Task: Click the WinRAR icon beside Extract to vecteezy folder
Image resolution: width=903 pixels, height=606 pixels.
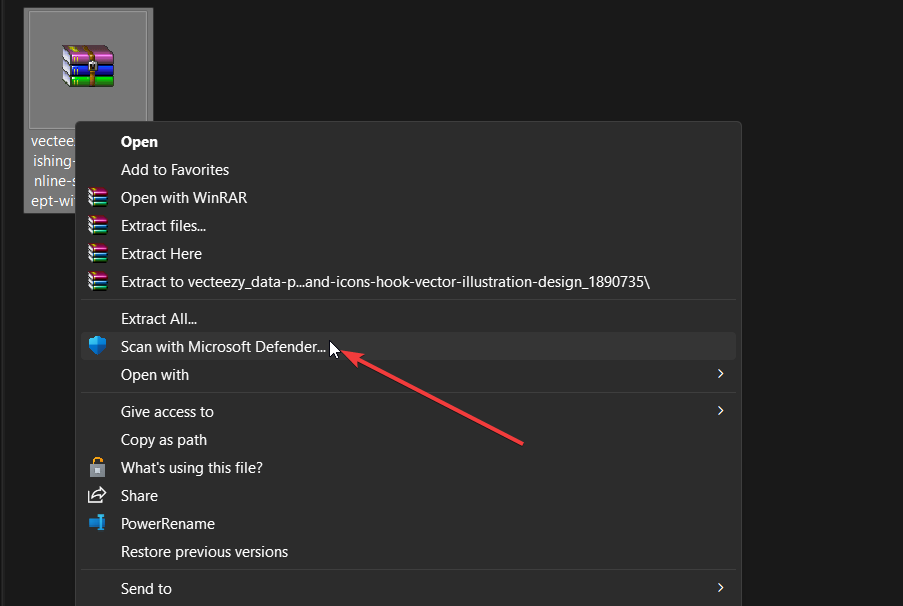Action: coord(97,282)
